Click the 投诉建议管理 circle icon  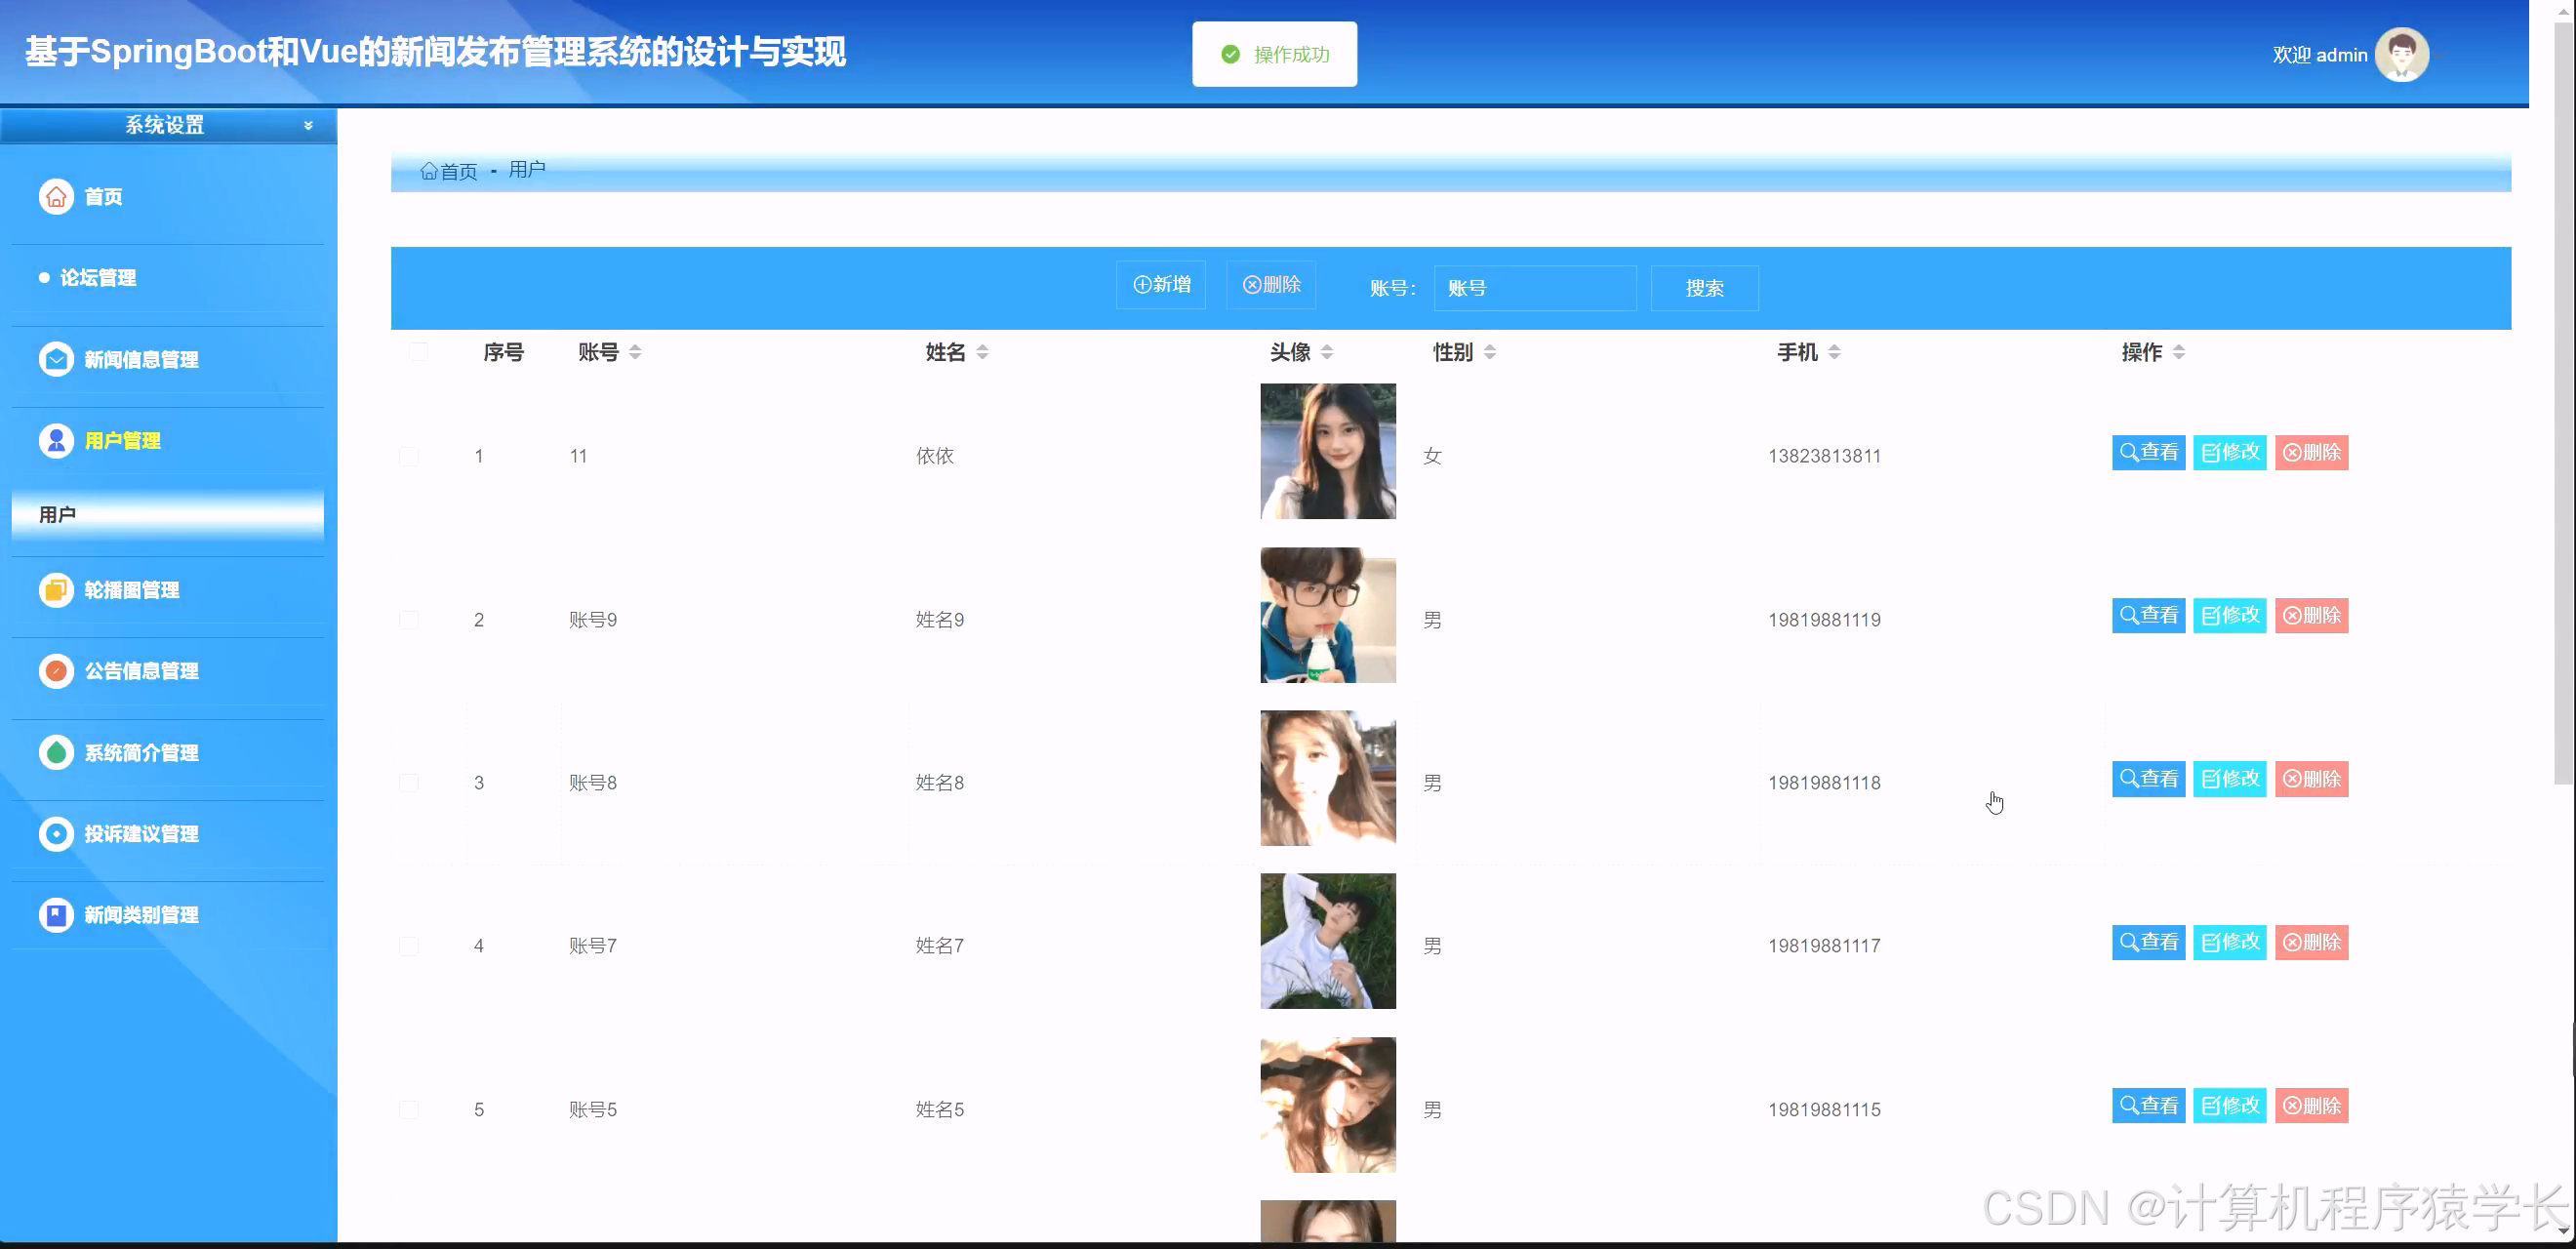coord(56,833)
